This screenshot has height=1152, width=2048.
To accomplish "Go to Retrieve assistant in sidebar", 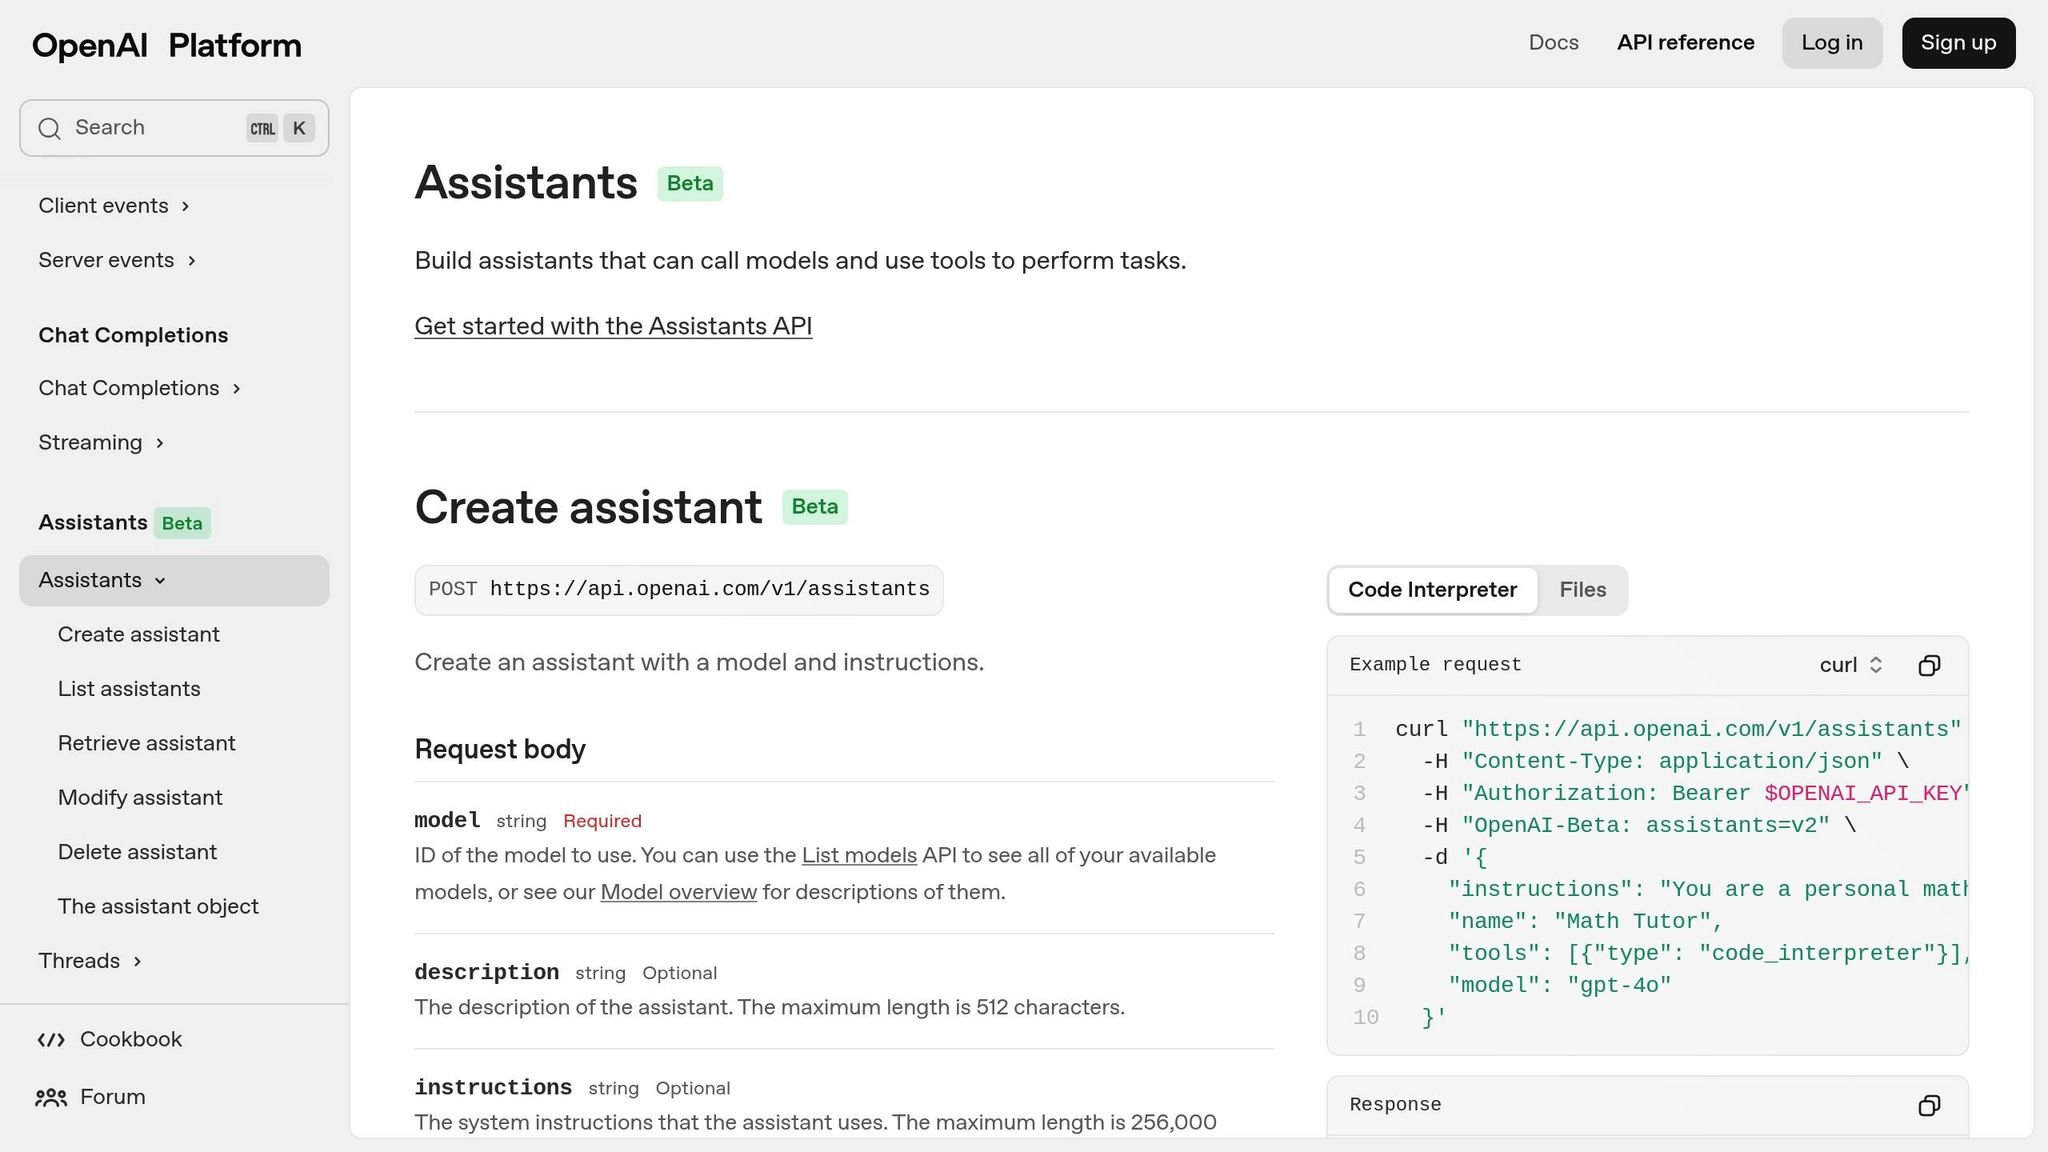I will click(147, 744).
